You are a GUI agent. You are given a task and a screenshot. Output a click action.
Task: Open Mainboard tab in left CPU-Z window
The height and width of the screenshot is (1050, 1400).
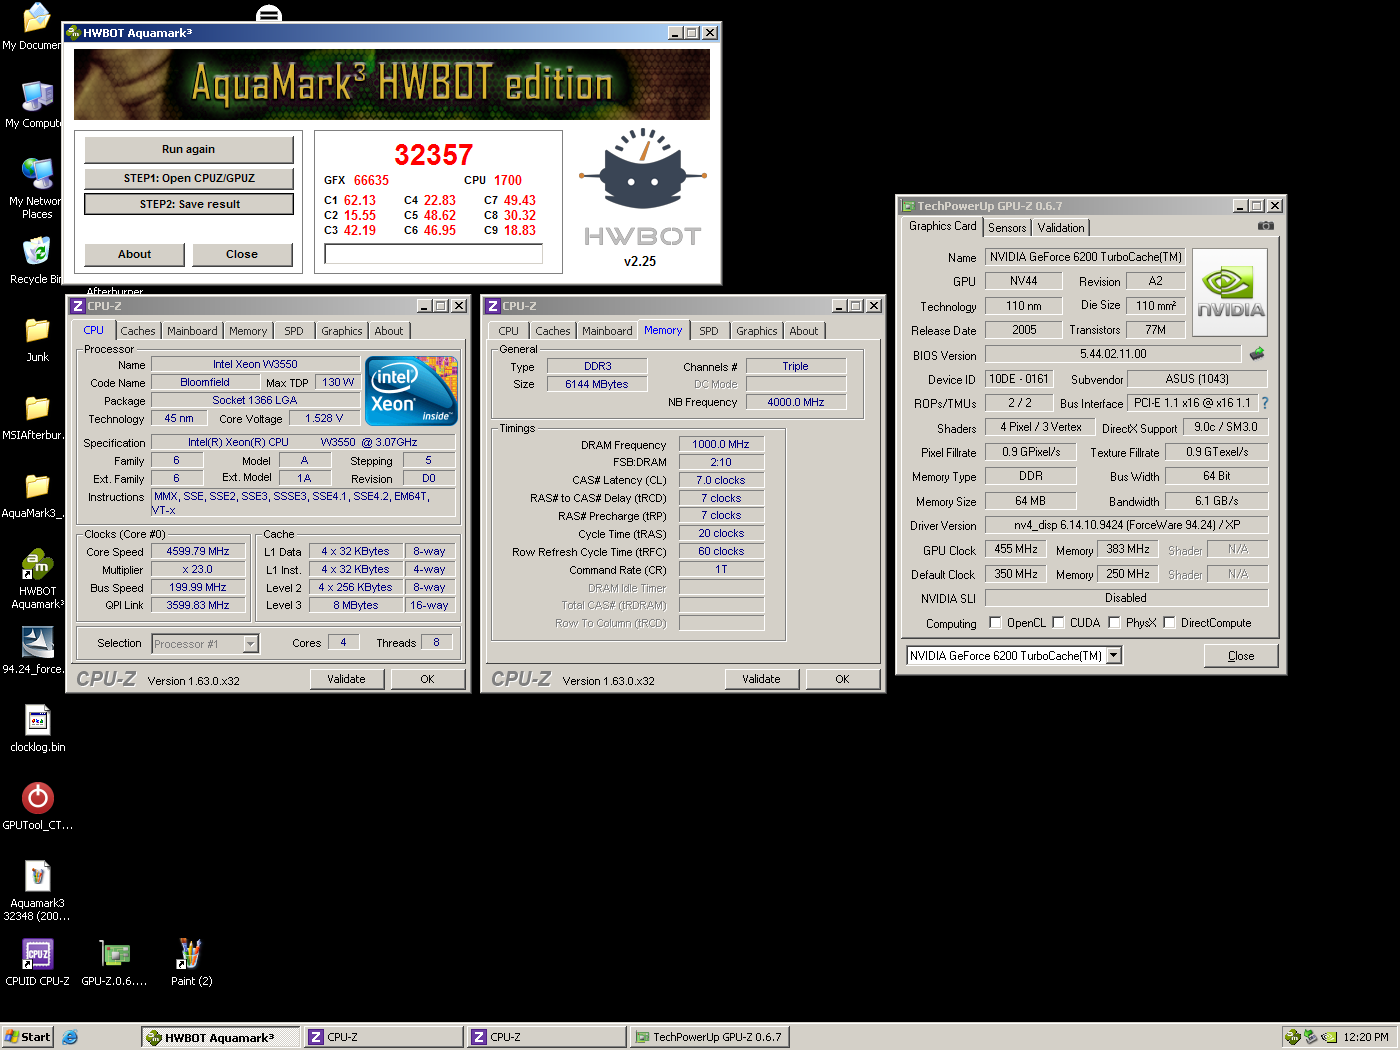192,331
